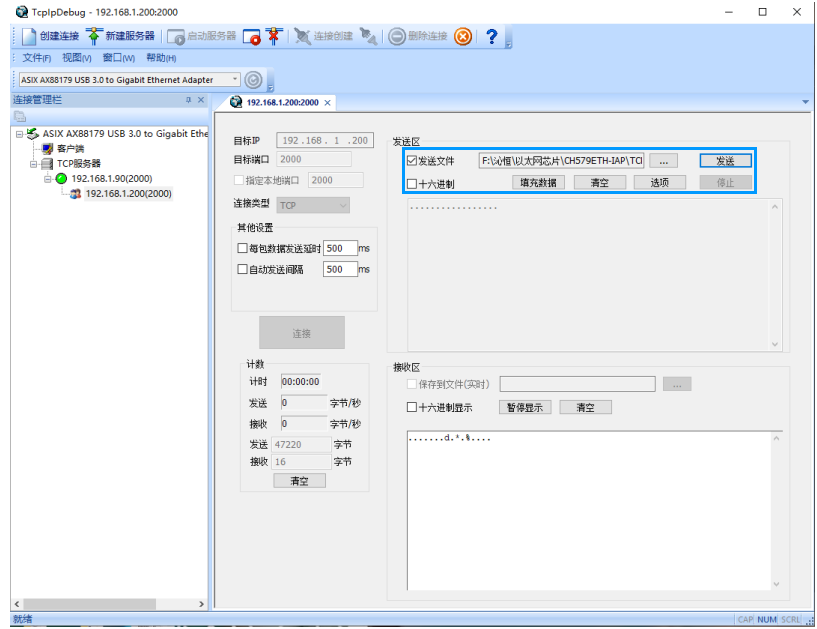Collapse the 192.168.1.90(2000) tree node
The width and height of the screenshot is (817, 629).
[x=47, y=179]
